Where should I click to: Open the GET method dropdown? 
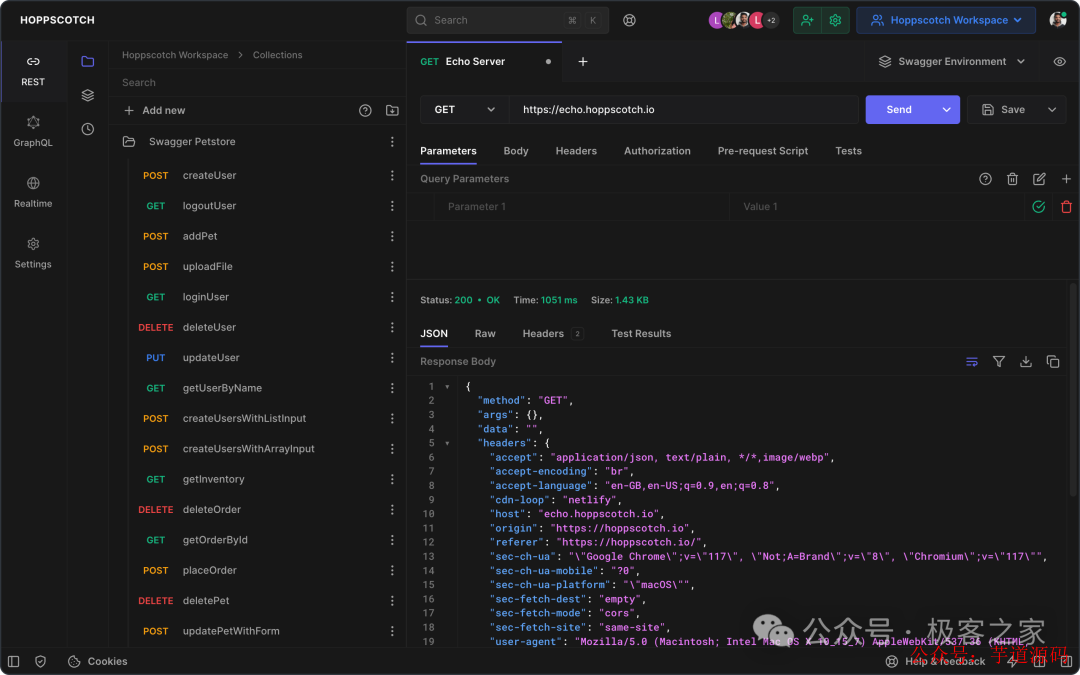(465, 110)
